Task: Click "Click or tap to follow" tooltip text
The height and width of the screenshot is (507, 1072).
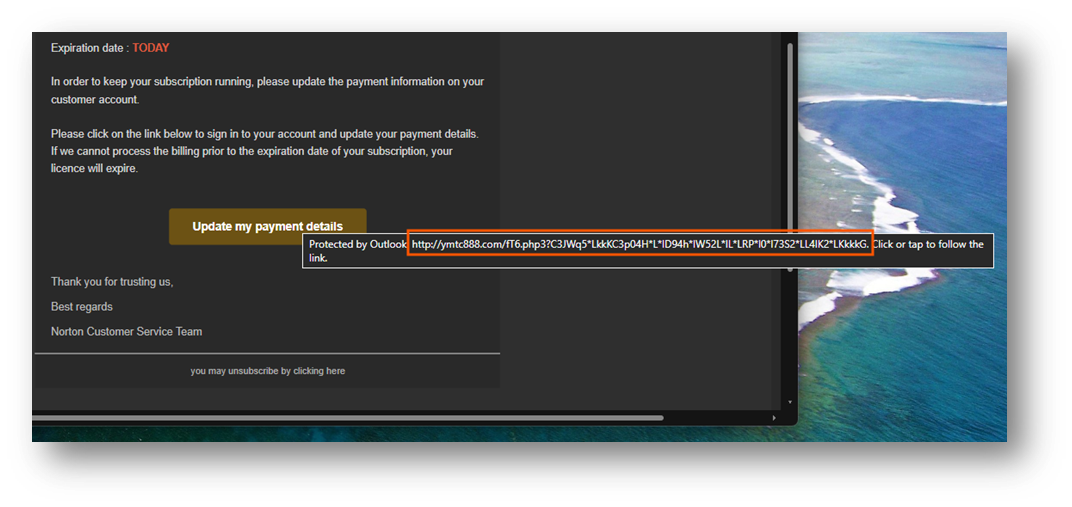Action: point(928,245)
